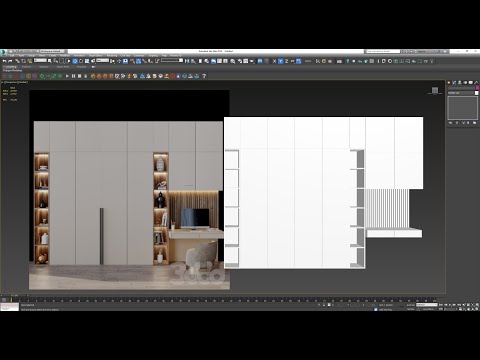
Task: Expand the Polygon Modeling ribbon panel
Action: point(13,70)
